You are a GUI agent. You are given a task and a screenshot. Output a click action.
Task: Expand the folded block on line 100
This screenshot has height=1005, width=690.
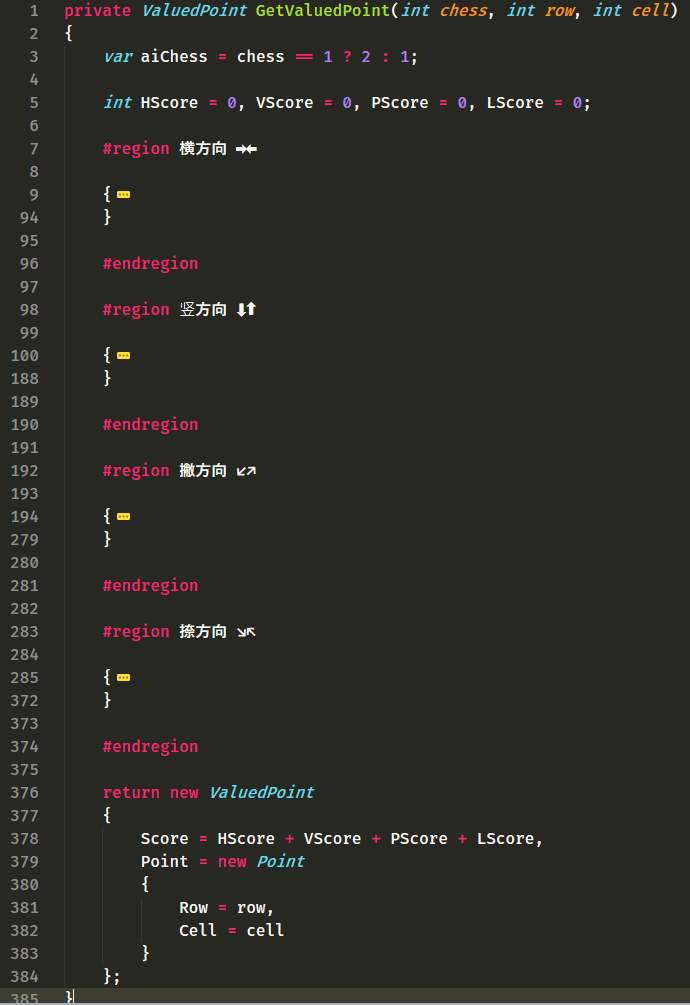pyautogui.click(x=123, y=356)
